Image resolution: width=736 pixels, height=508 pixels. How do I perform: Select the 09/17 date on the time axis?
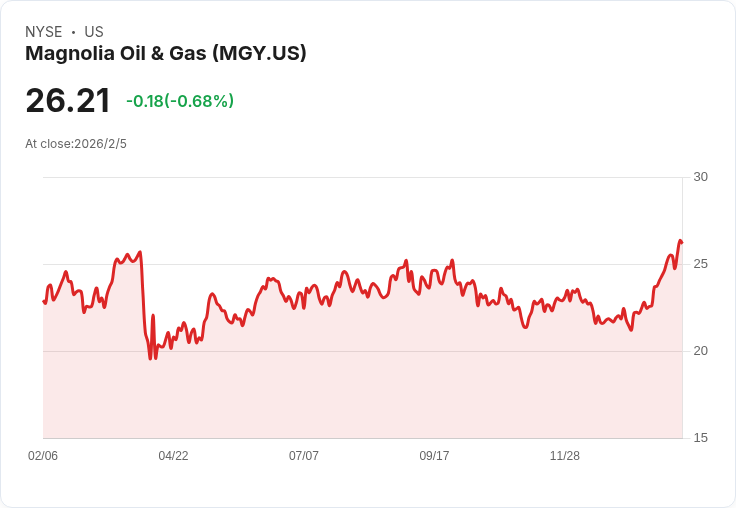point(434,456)
